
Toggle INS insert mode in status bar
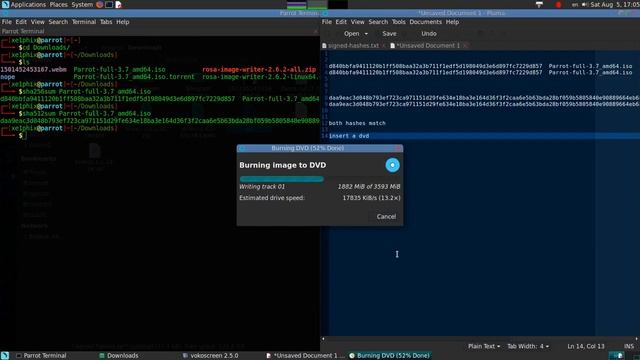coord(629,346)
